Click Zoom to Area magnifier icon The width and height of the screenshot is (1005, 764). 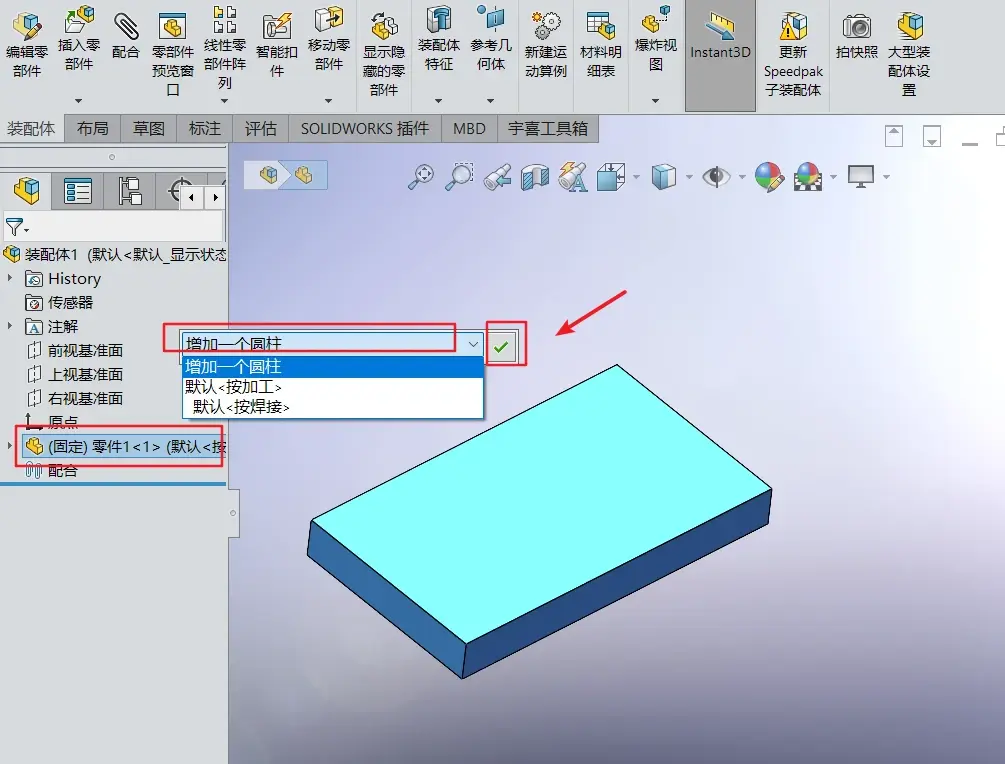pyautogui.click(x=459, y=177)
